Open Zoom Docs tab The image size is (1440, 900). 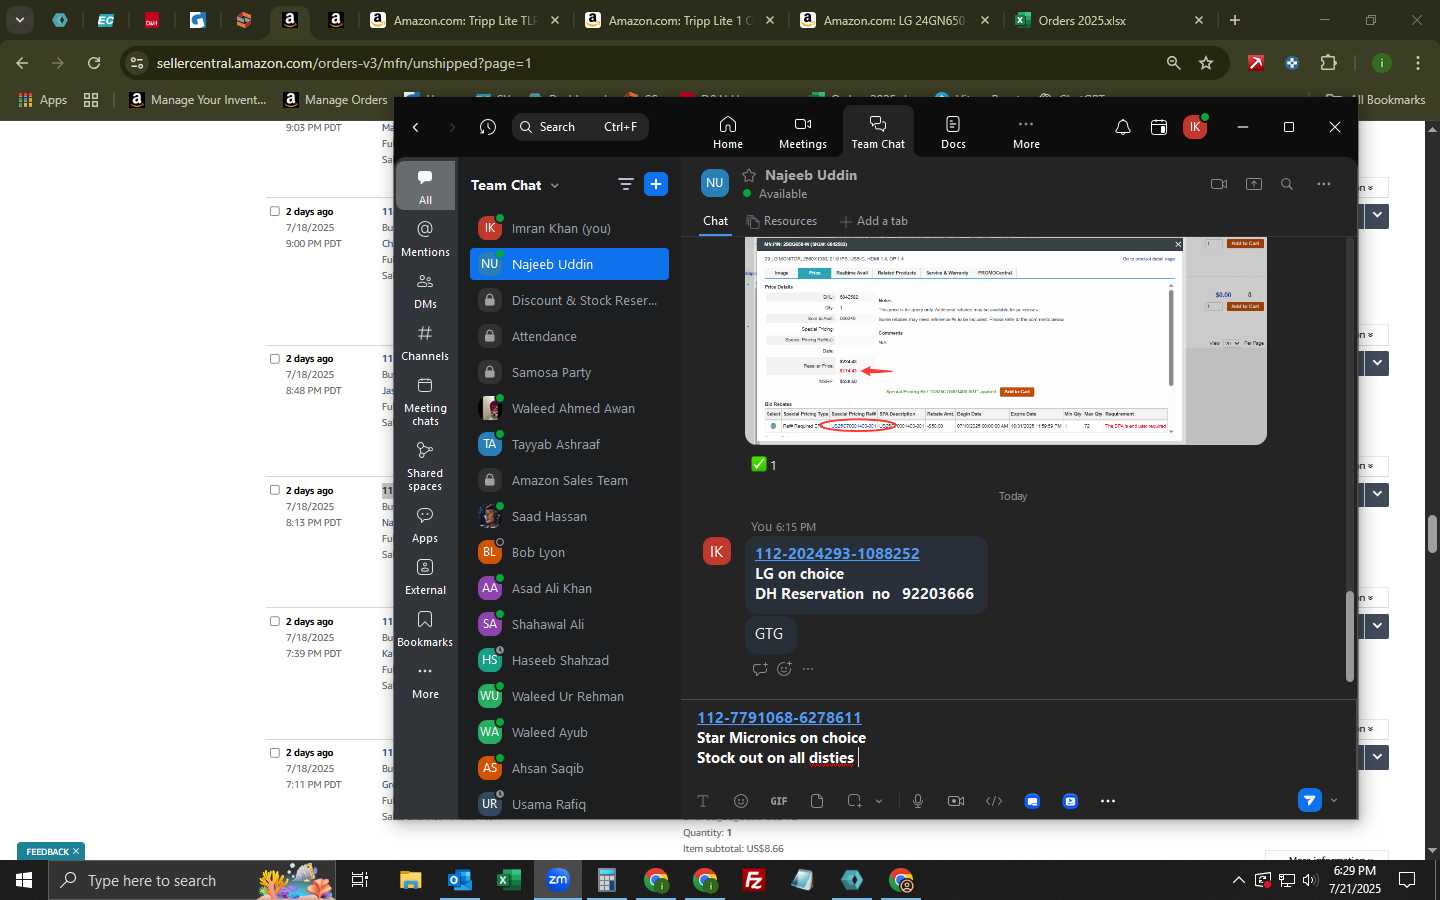[x=953, y=132]
